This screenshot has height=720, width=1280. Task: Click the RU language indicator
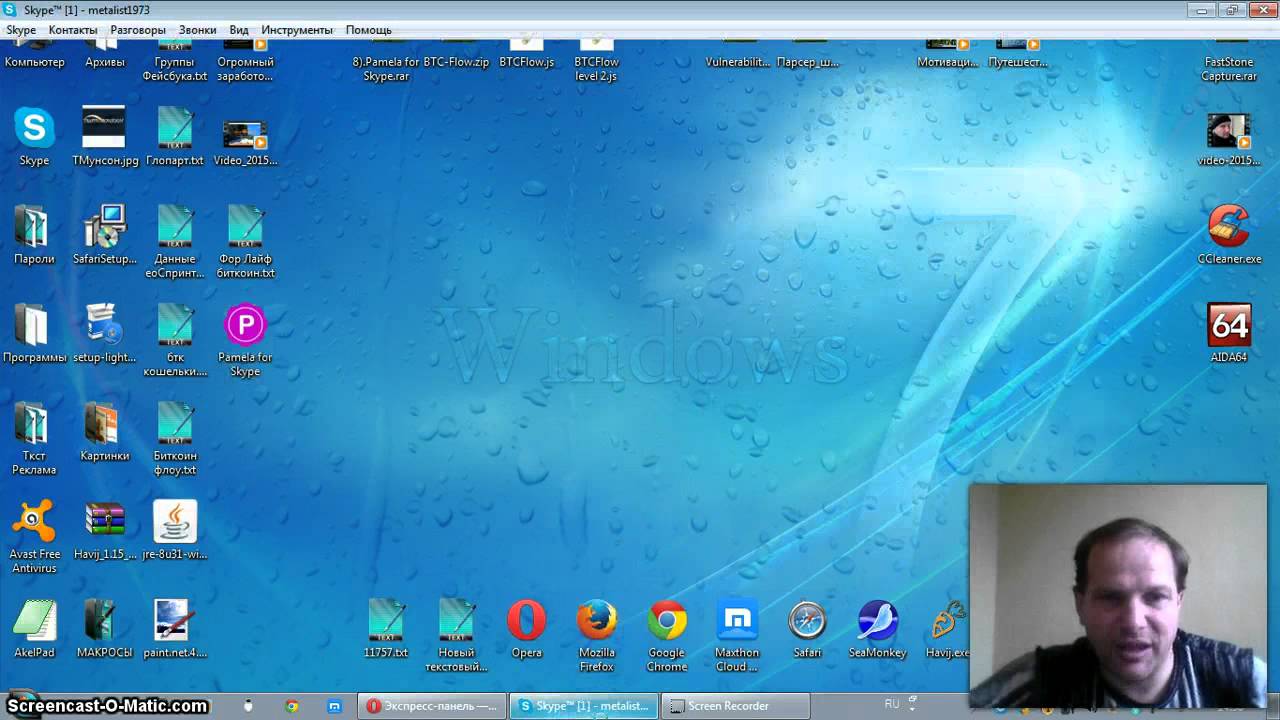[x=892, y=704]
